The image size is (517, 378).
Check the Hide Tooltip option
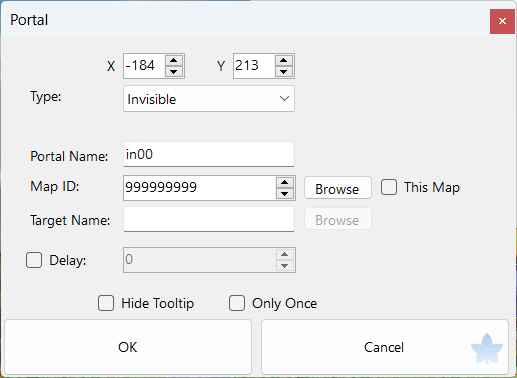(106, 303)
